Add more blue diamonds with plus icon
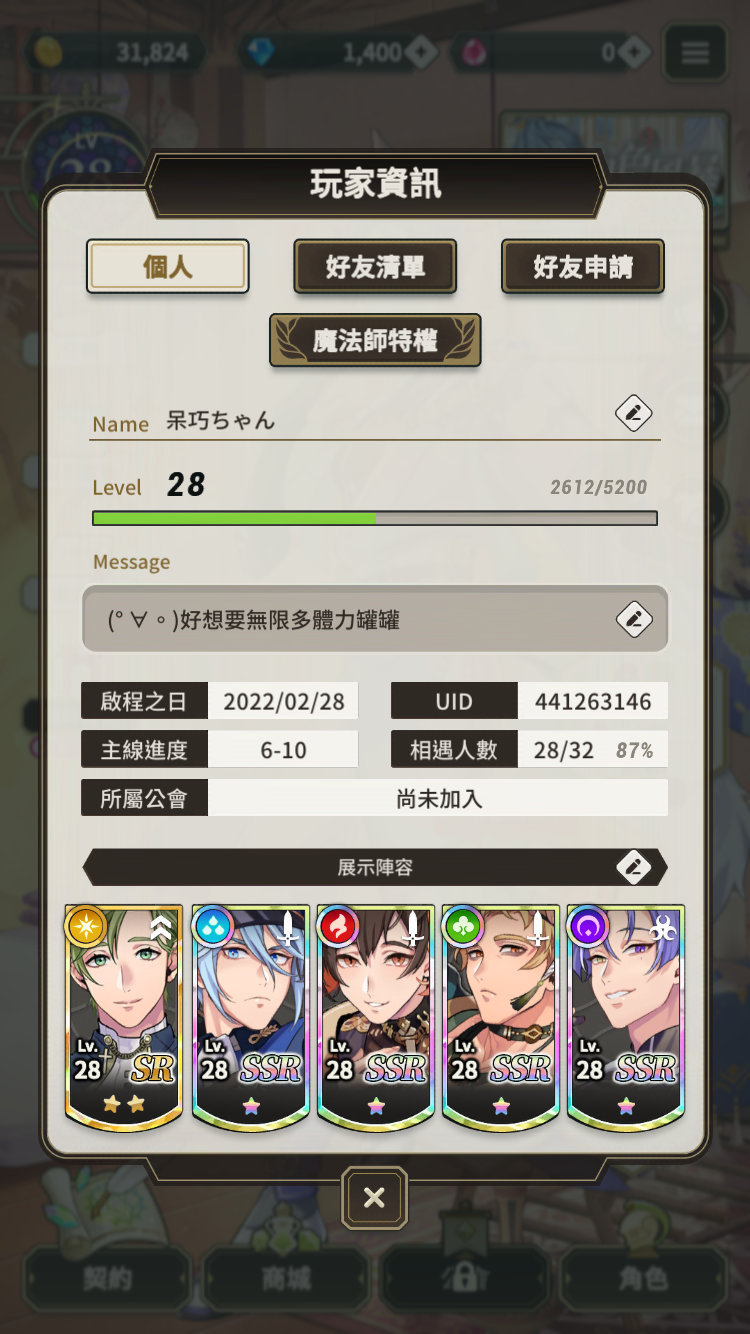The width and height of the screenshot is (750, 1334). pos(420,52)
